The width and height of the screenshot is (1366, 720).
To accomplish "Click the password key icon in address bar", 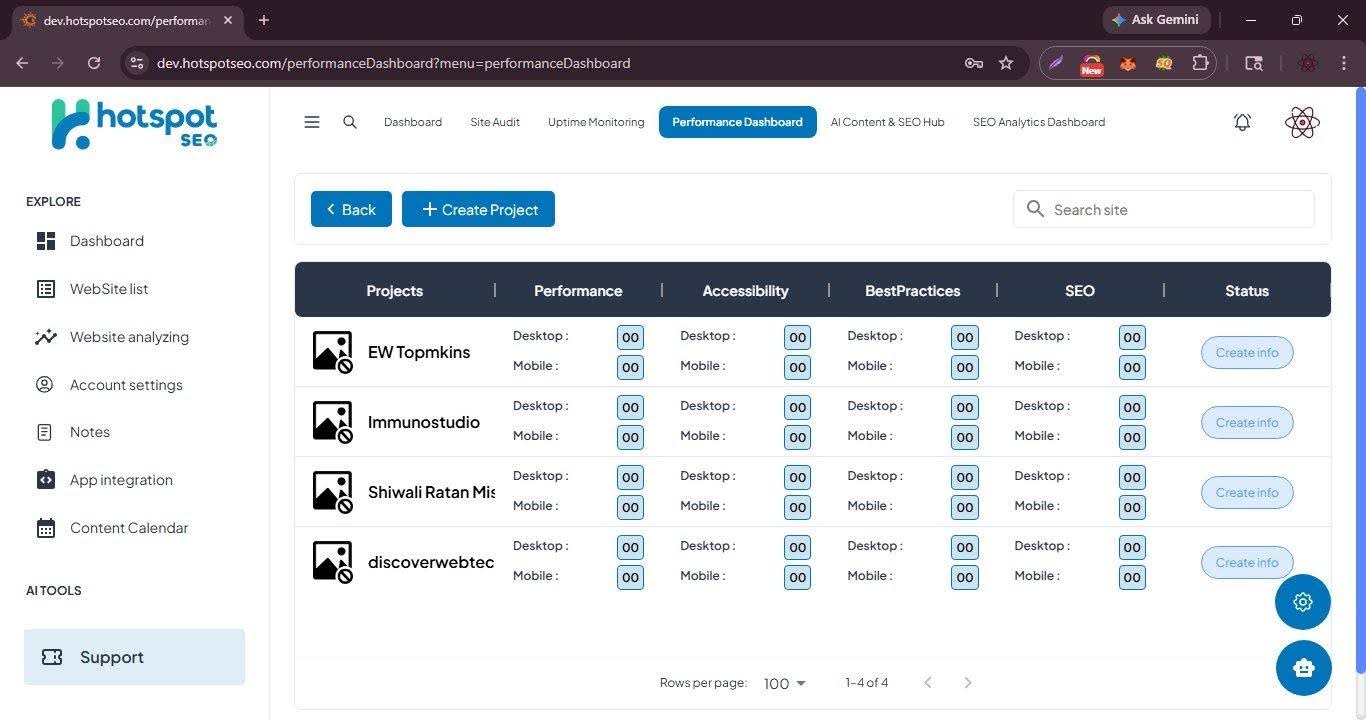I will tap(973, 63).
